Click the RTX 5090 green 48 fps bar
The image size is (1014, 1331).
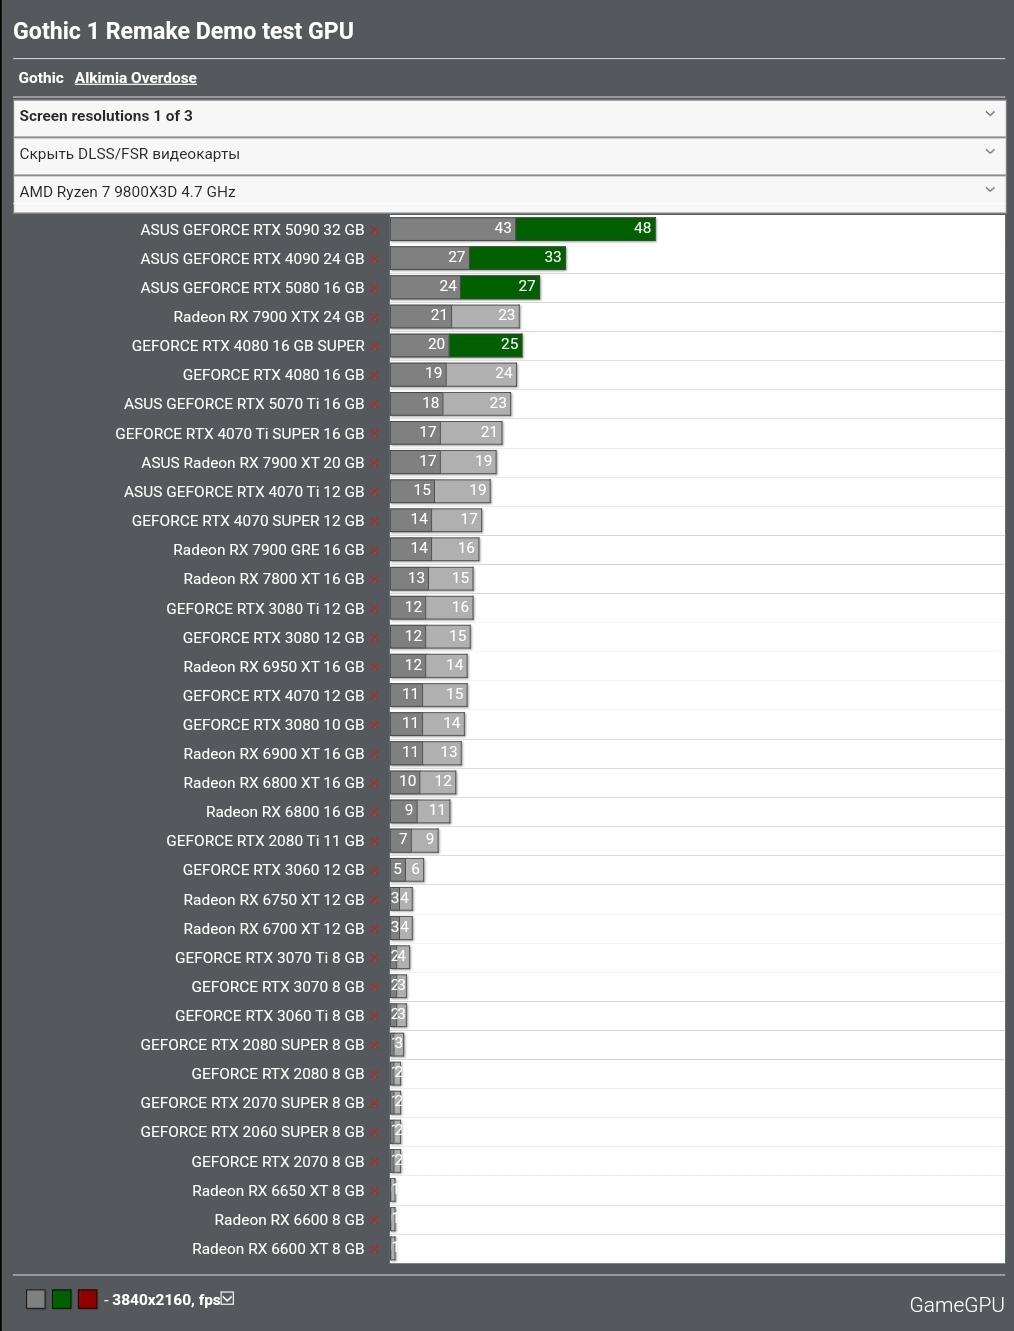585,229
